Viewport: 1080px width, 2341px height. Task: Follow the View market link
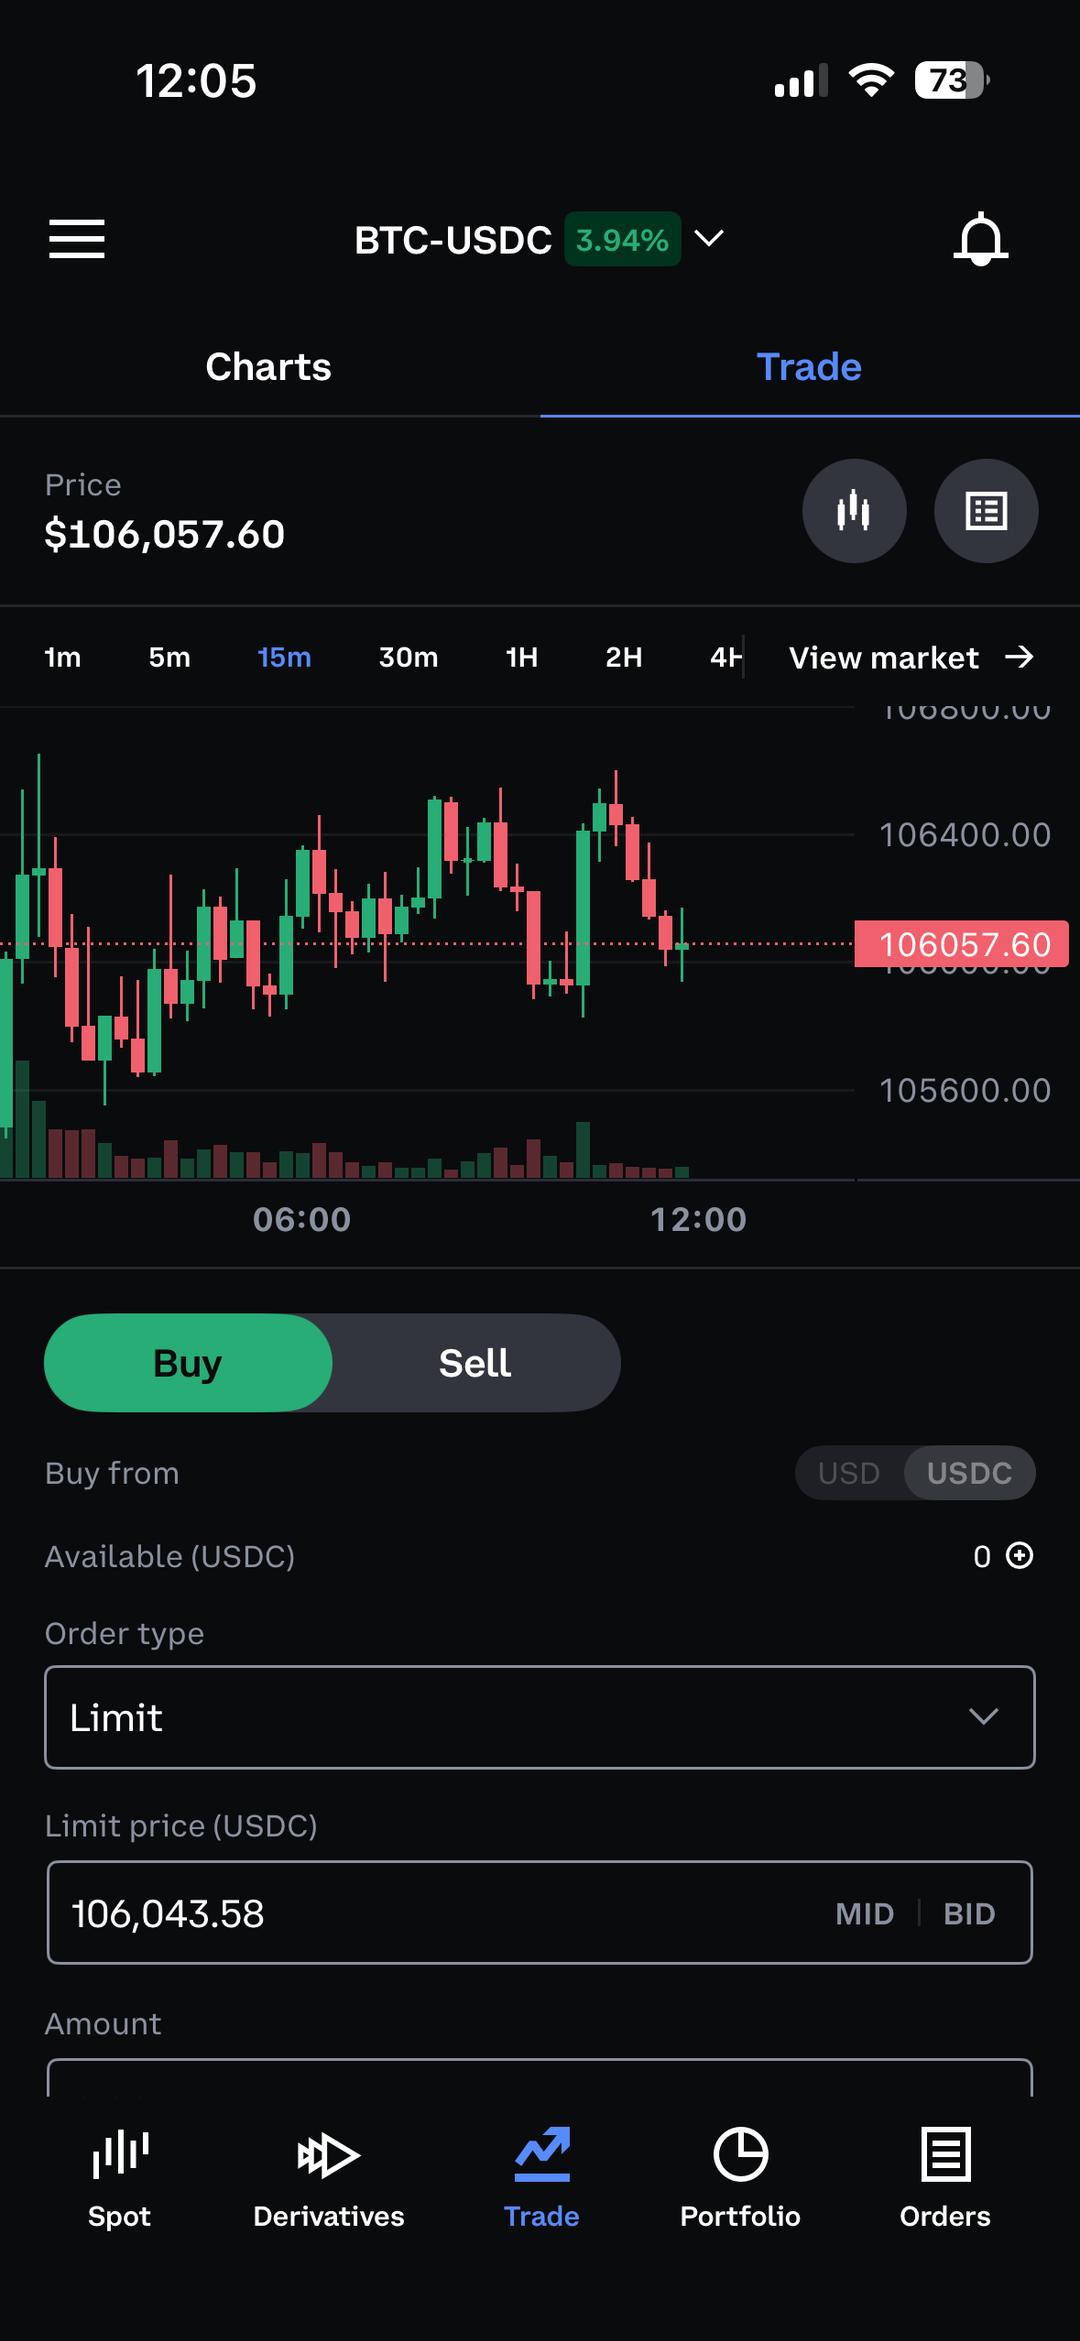(910, 657)
